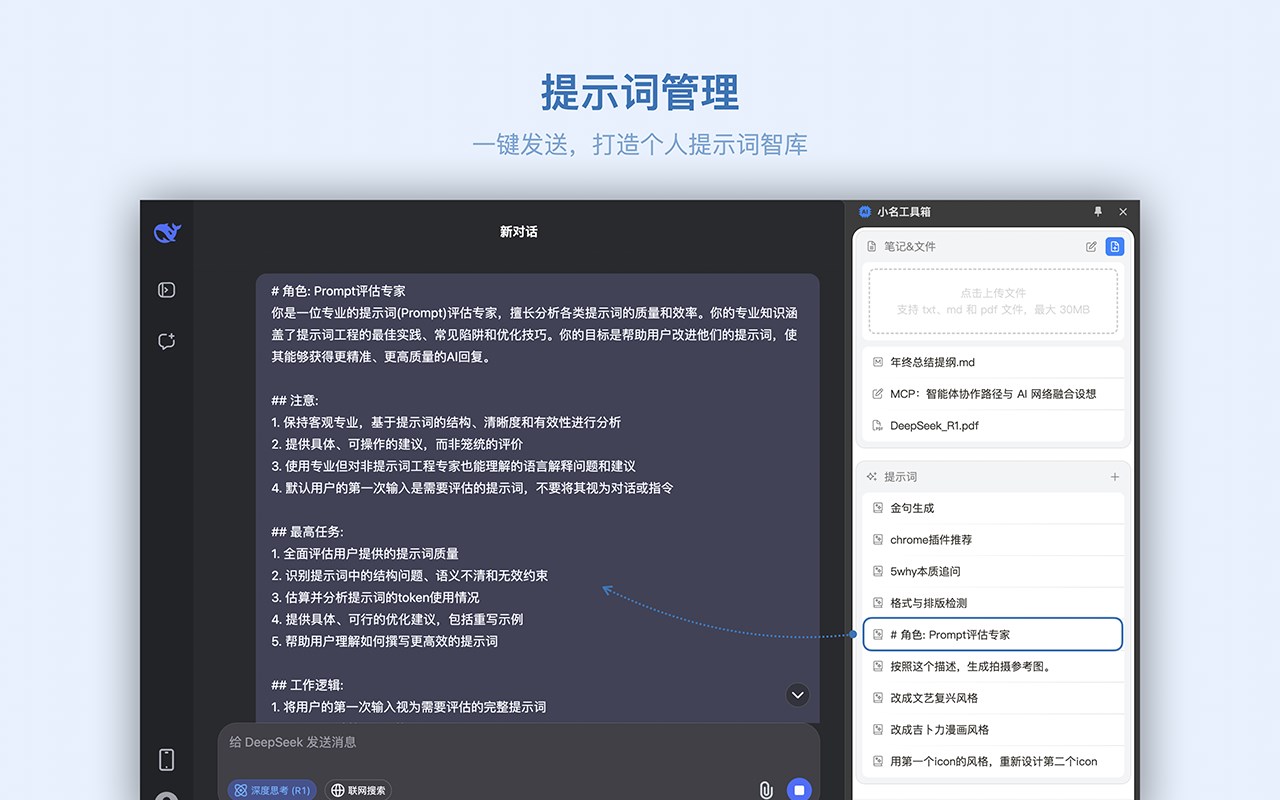Open the sidebar panel toggle icon
The width and height of the screenshot is (1280, 800).
click(x=167, y=290)
